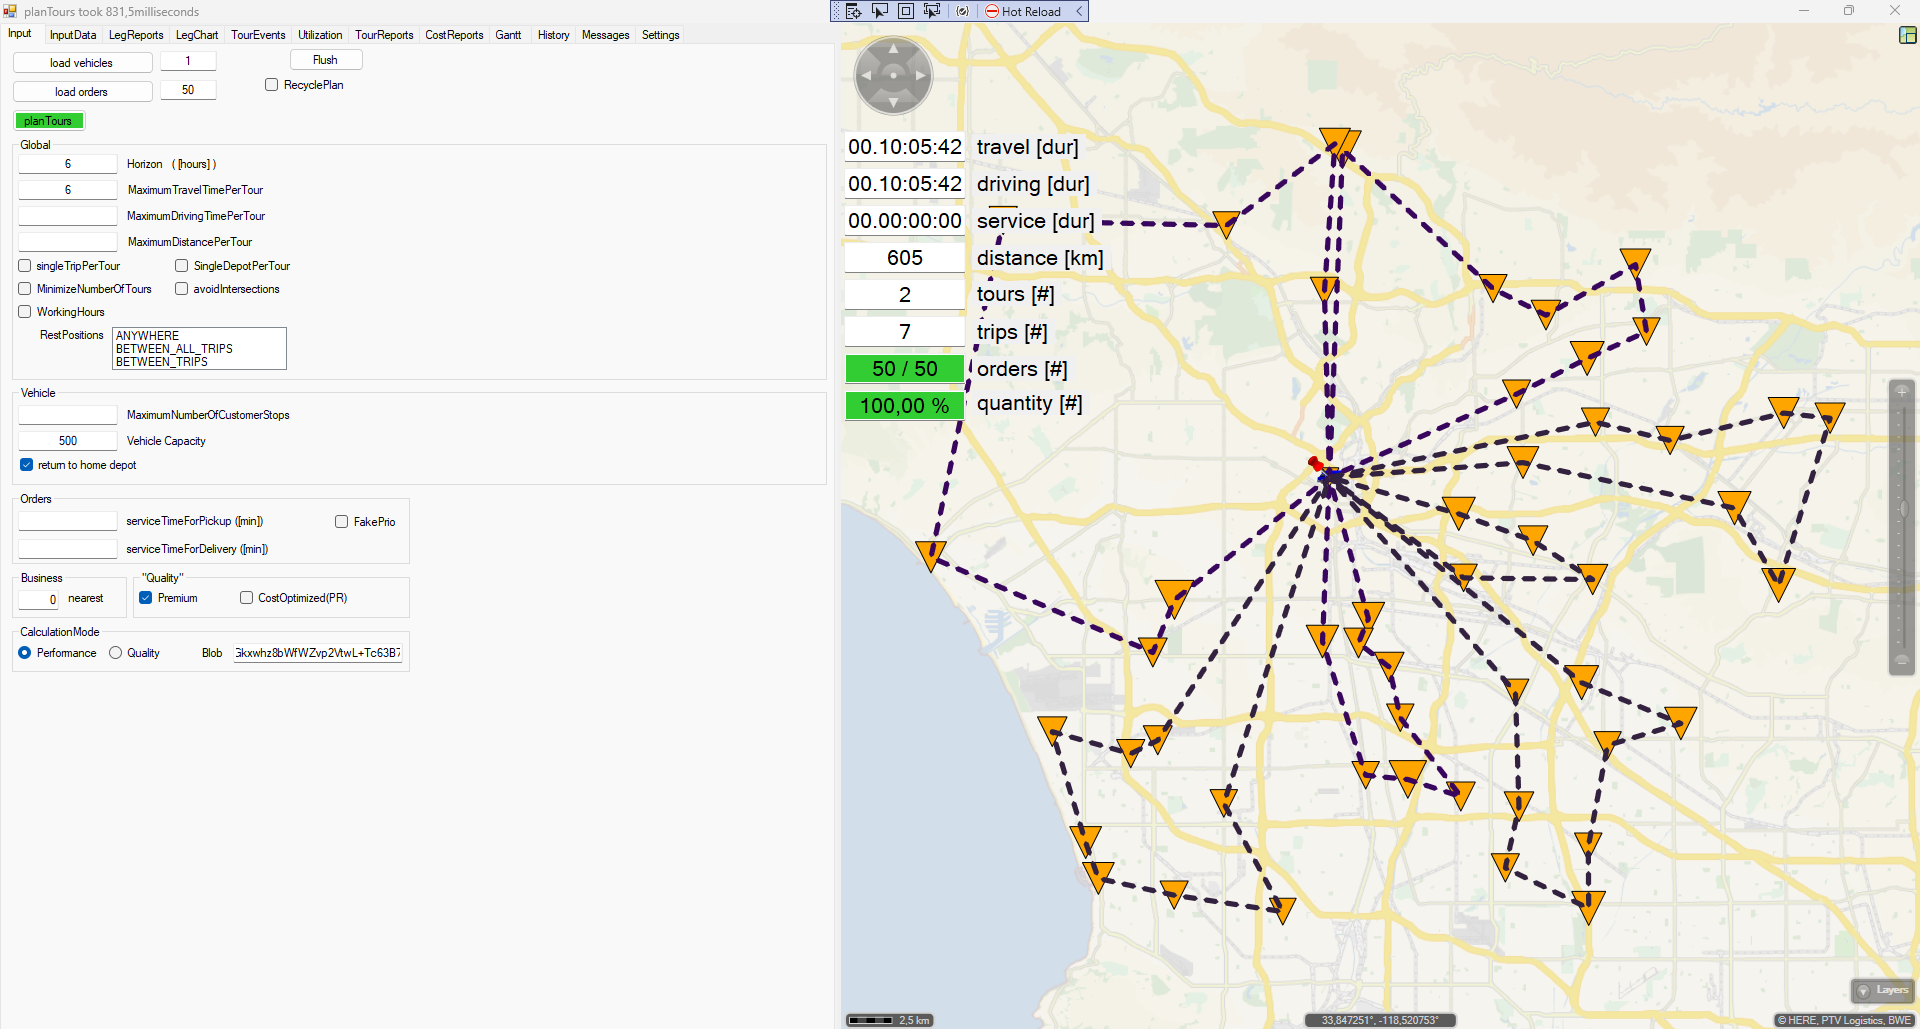Click the Select Element cursor icon

pyautogui.click(x=880, y=11)
